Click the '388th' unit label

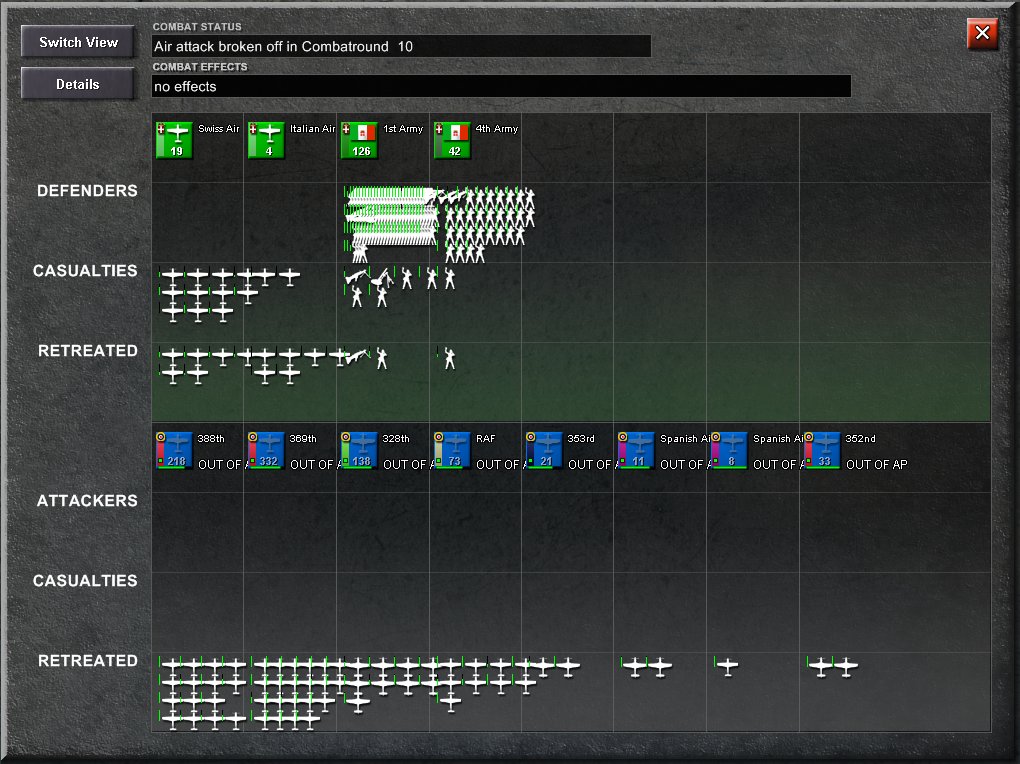pyautogui.click(x=211, y=439)
